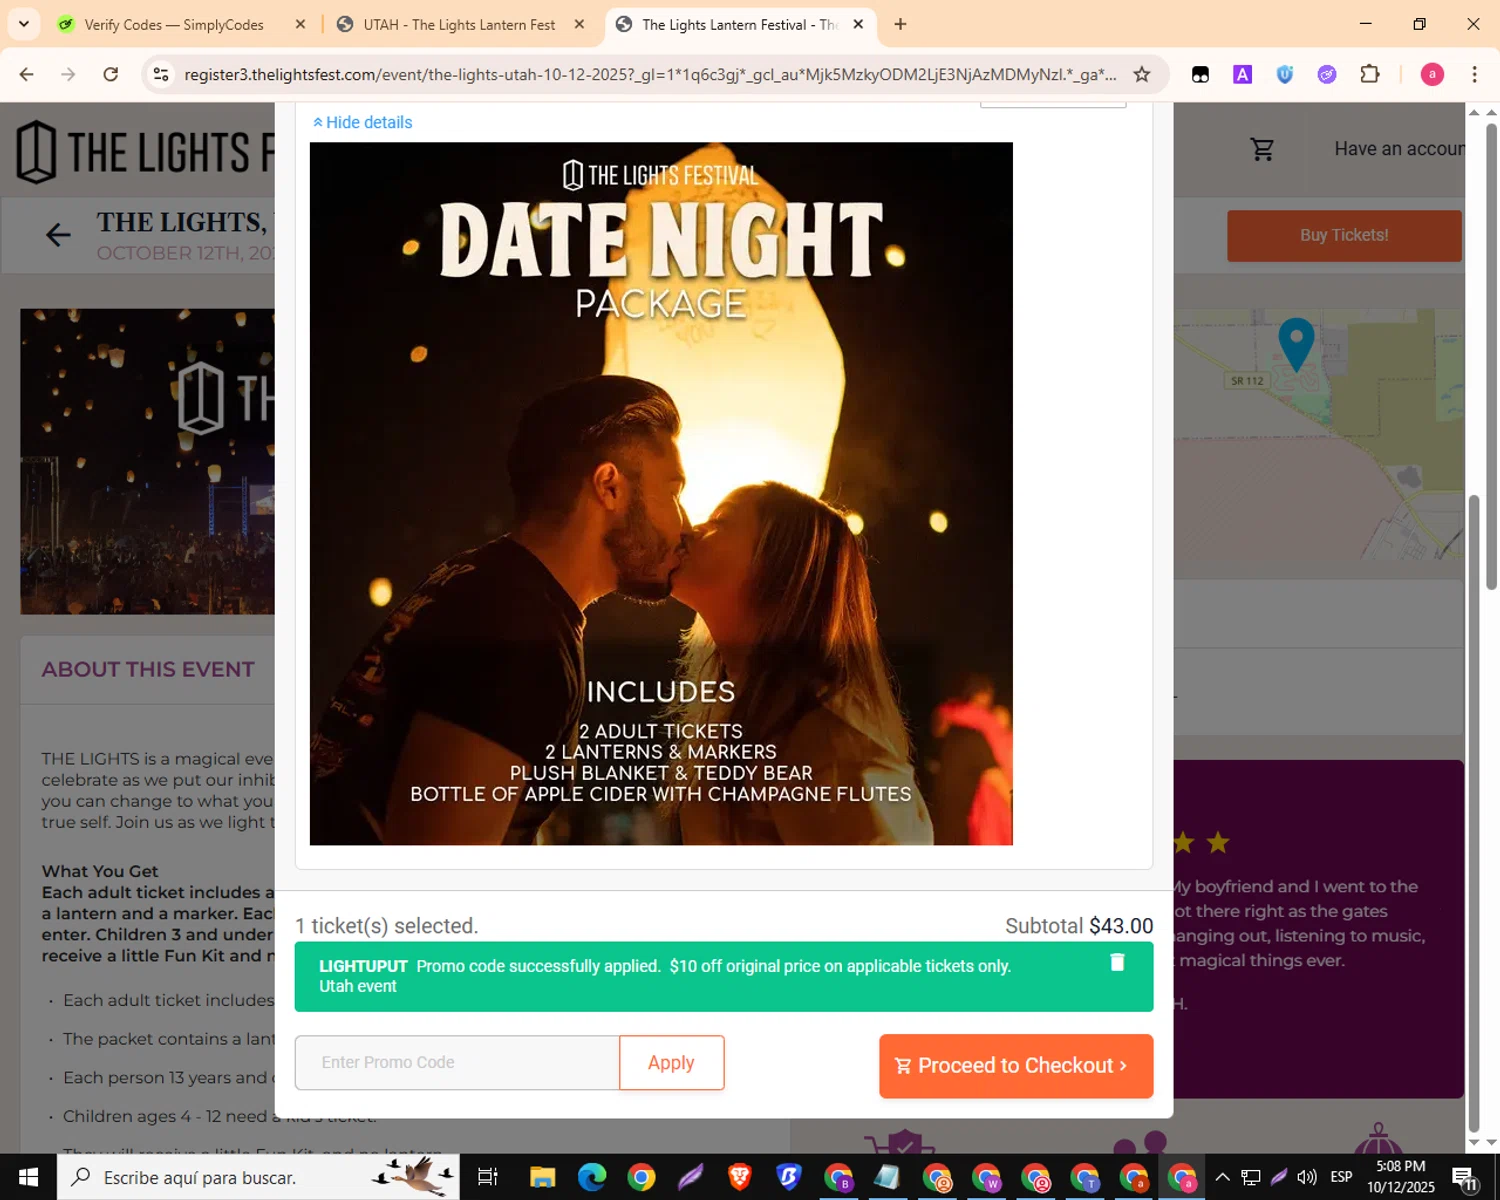Viewport: 1500px width, 1200px height.
Task: Open the tab search dropdown arrow
Action: click(23, 24)
